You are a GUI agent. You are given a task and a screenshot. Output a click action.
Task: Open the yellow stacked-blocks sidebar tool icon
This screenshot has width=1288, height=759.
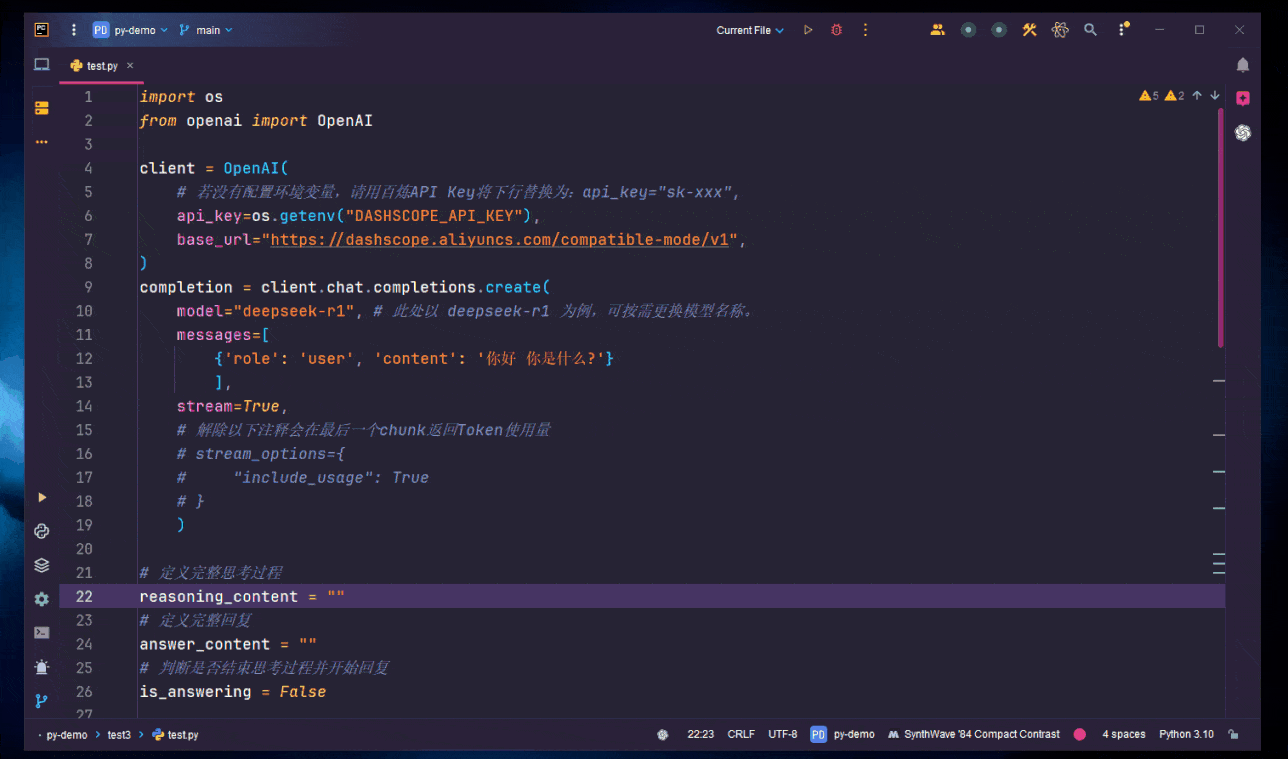[x=42, y=108]
